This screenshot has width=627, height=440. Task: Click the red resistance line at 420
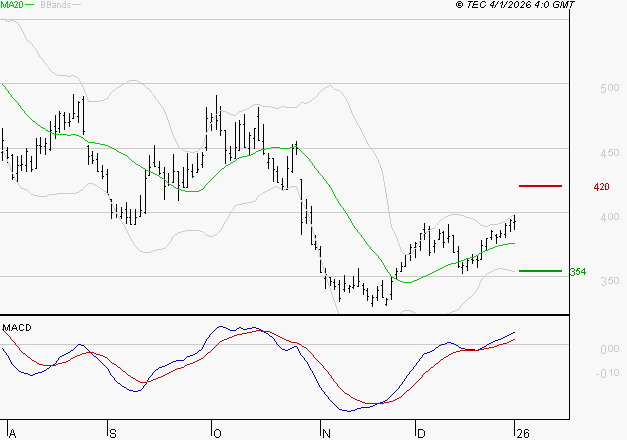click(540, 186)
